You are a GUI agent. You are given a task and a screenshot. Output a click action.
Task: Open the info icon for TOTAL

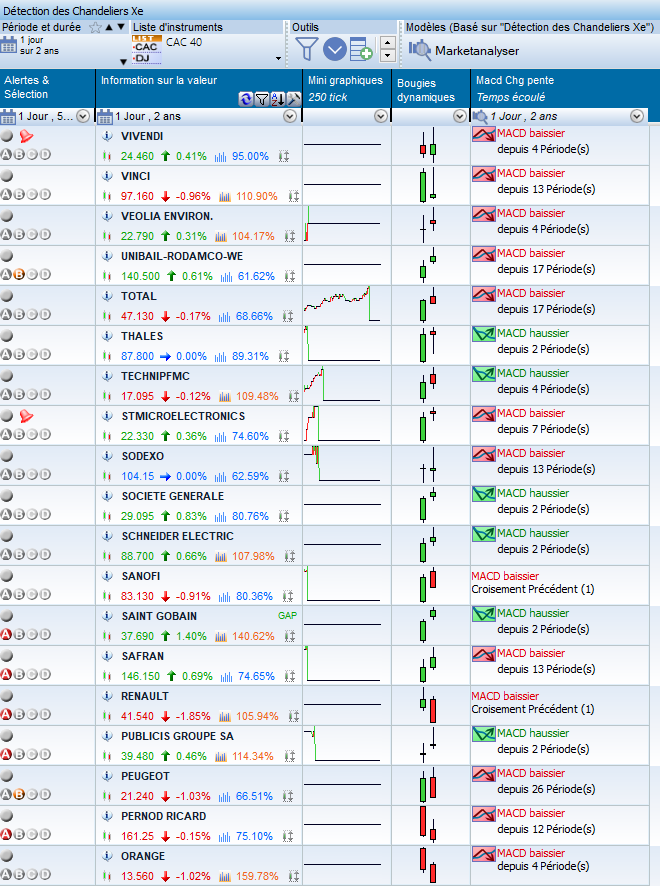point(107,296)
